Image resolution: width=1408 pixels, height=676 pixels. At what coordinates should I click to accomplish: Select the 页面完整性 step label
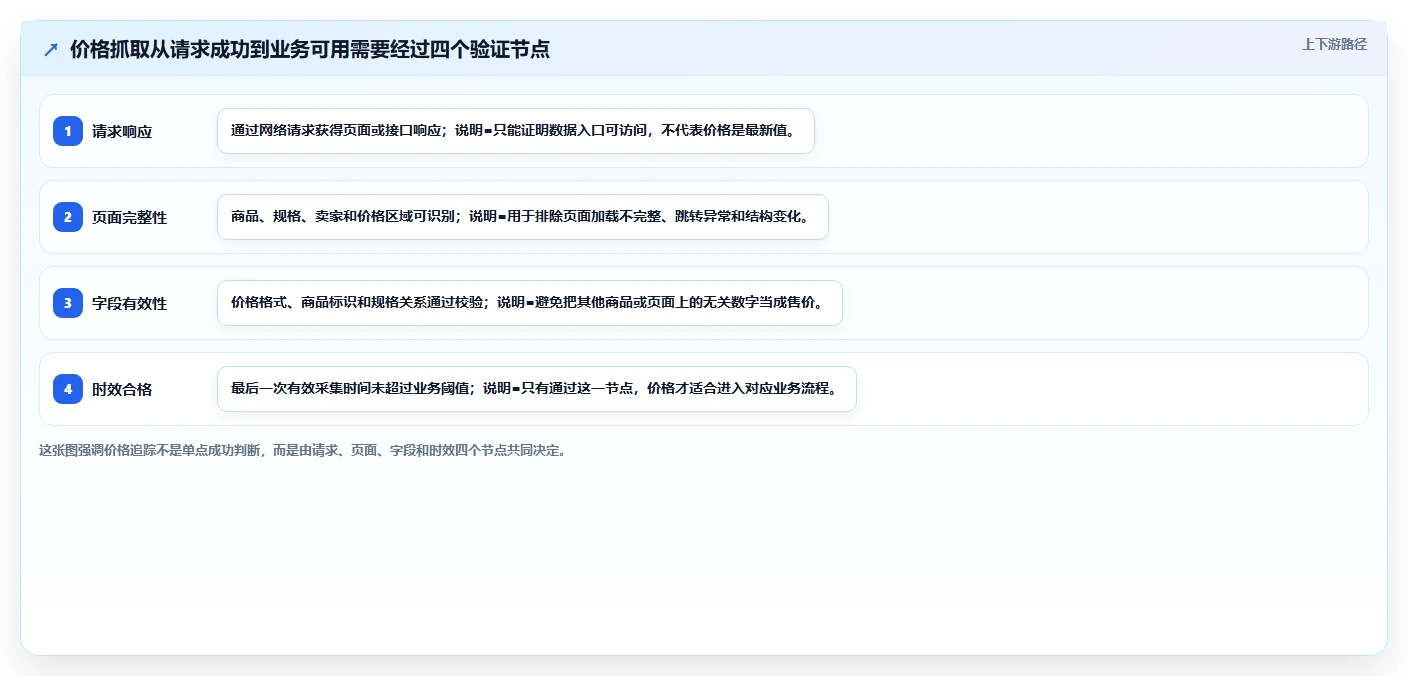(x=129, y=217)
